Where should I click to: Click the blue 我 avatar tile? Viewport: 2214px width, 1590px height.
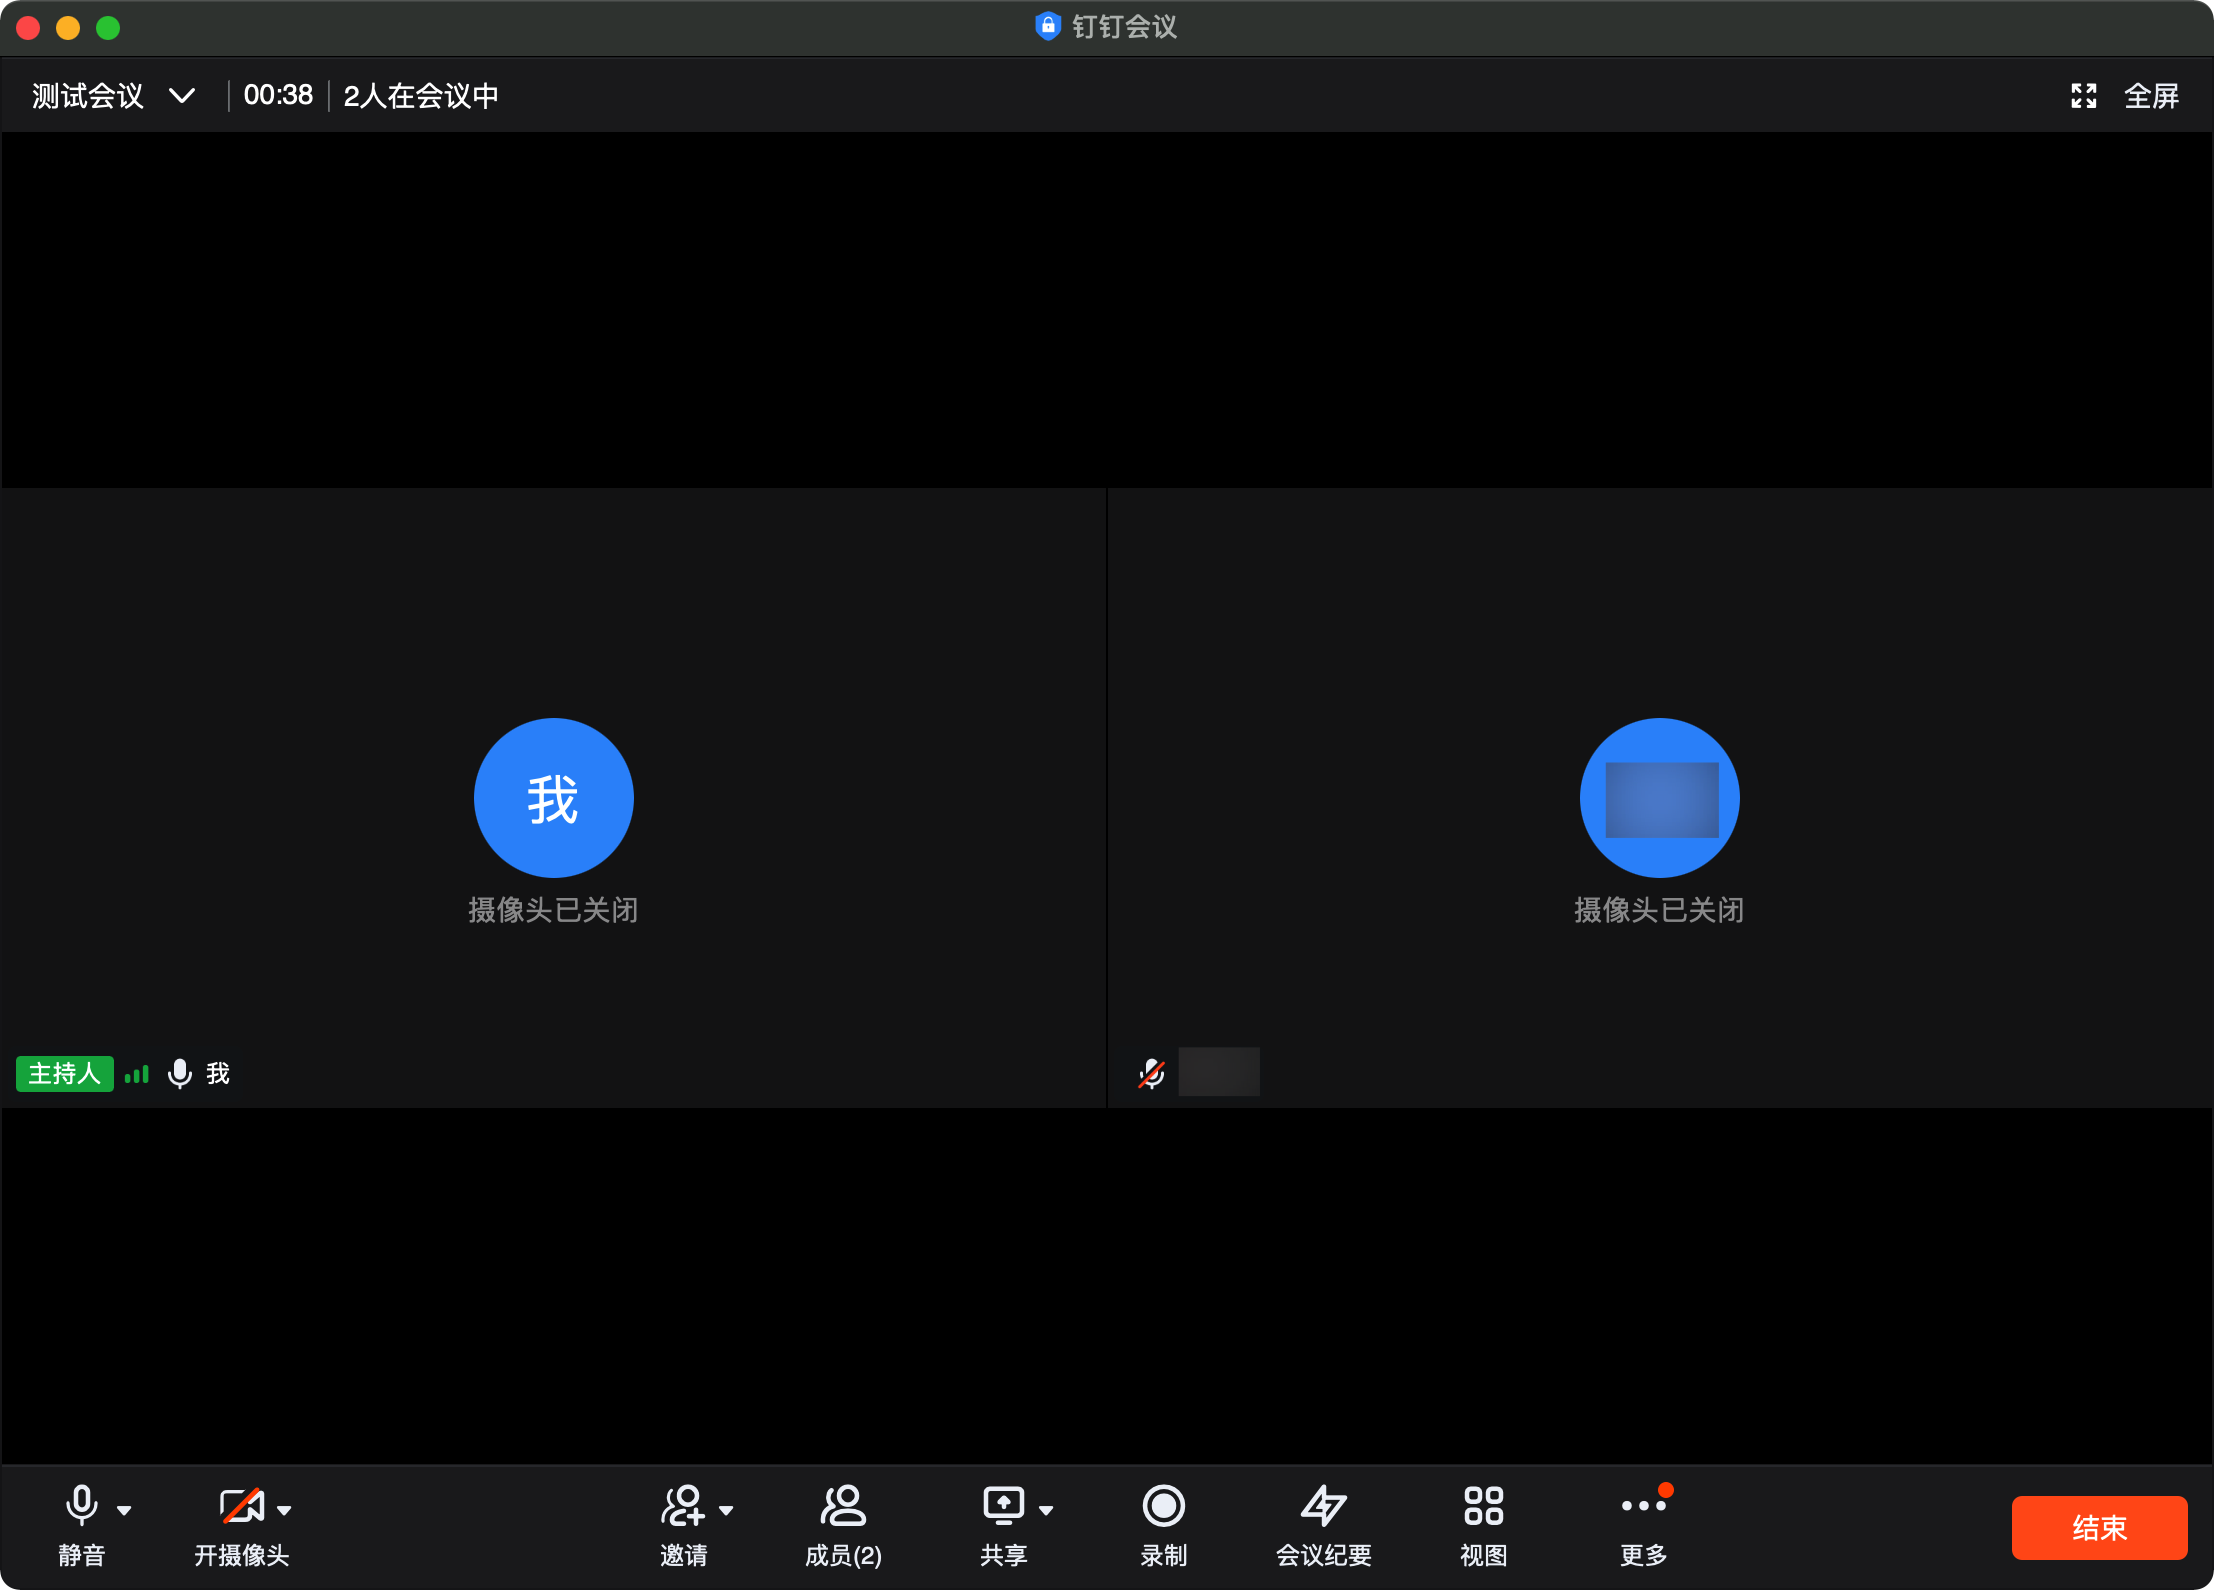(553, 798)
